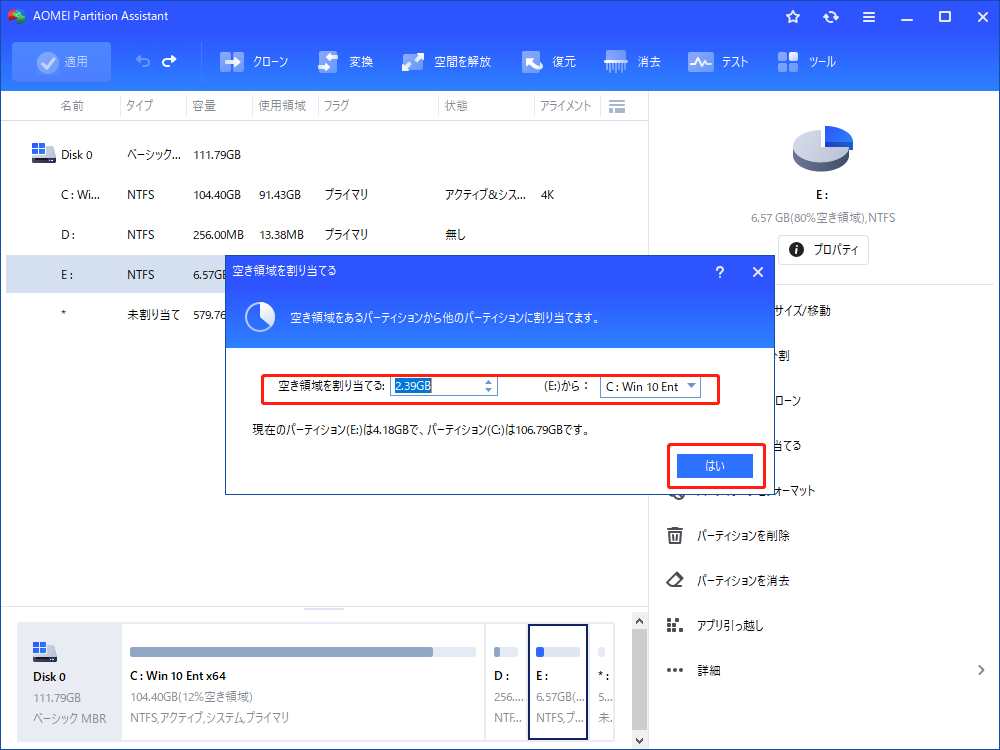Decrease allocated size with down spinner arrow
This screenshot has height=750, width=1000.
tap(489, 390)
